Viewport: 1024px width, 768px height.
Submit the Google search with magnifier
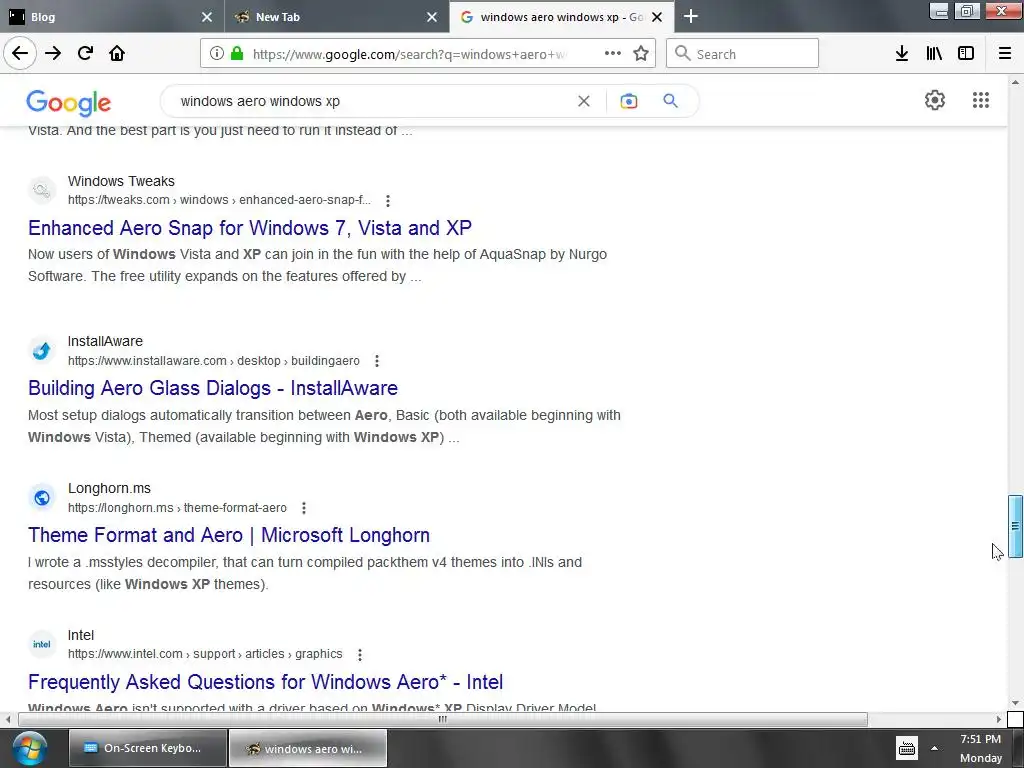(671, 101)
